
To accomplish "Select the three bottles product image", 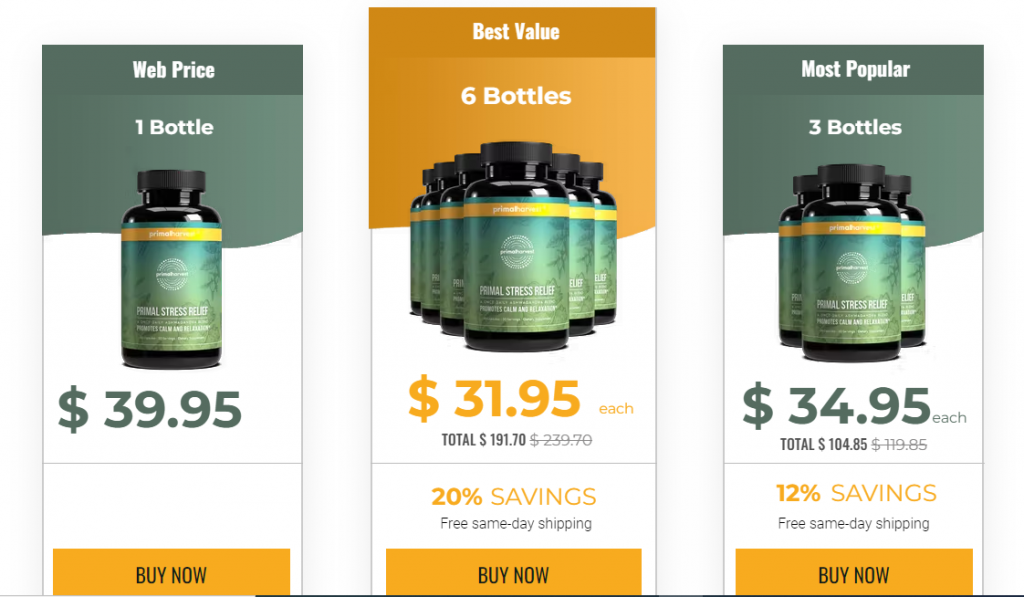I will [852, 263].
